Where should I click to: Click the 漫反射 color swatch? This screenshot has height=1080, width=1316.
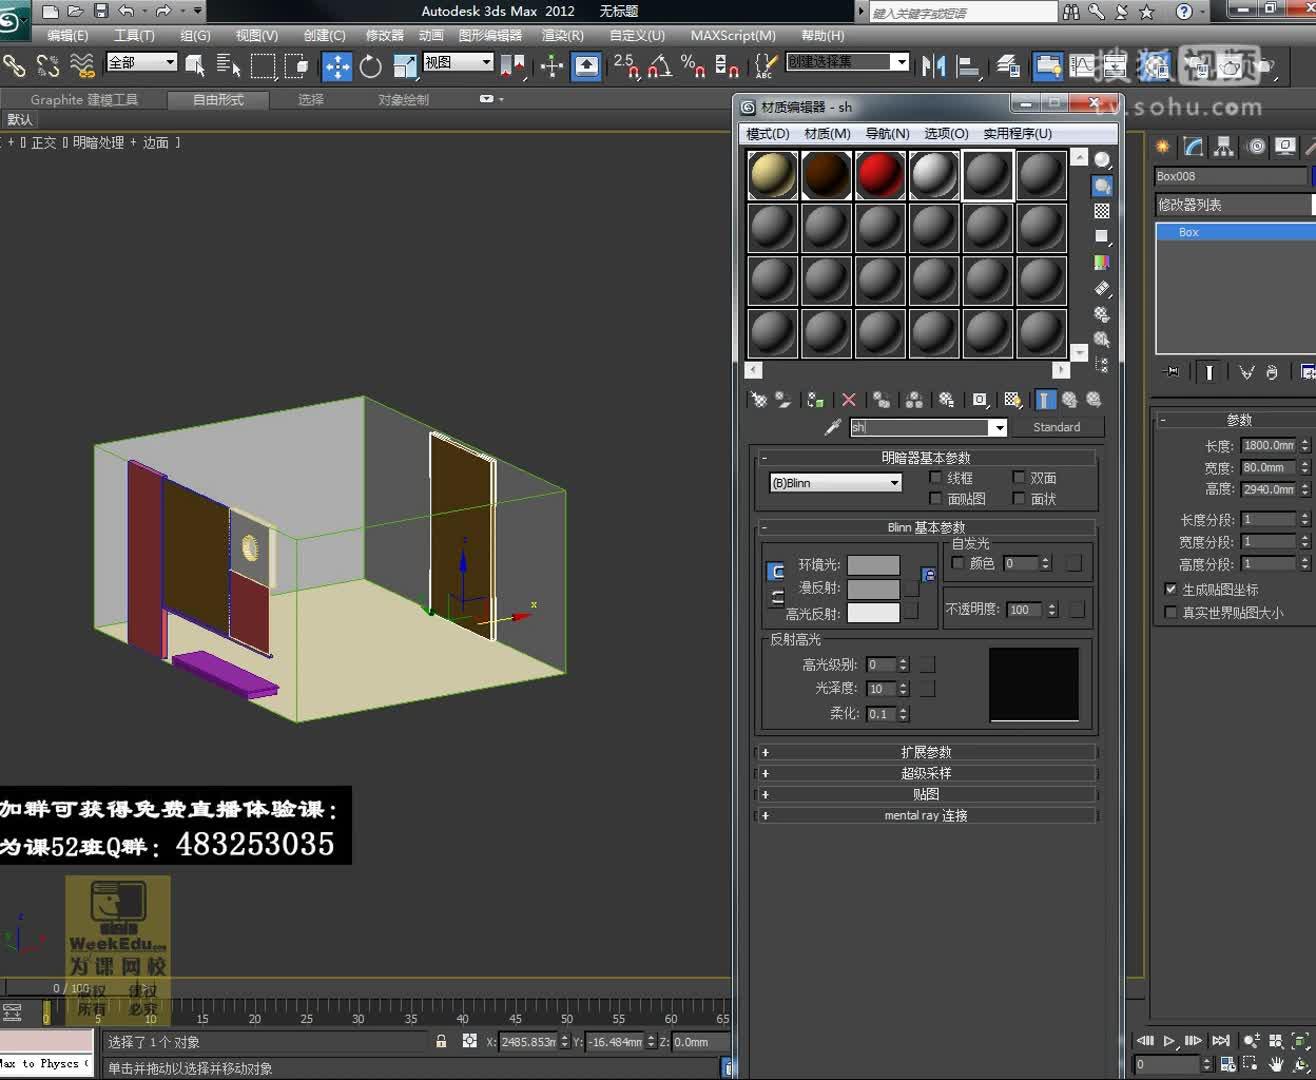[872, 590]
